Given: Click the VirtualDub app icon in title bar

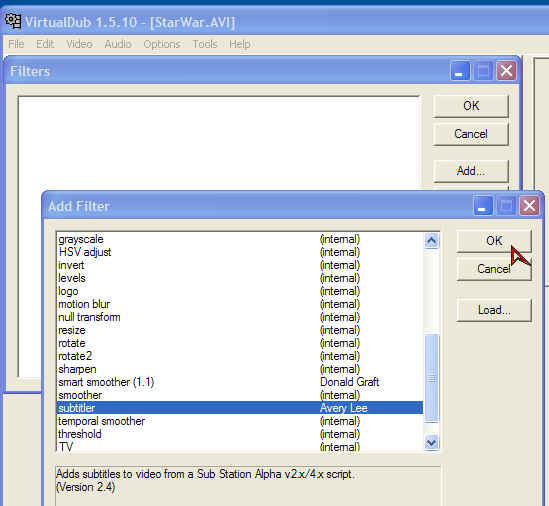Looking at the screenshot, I should pos(13,21).
